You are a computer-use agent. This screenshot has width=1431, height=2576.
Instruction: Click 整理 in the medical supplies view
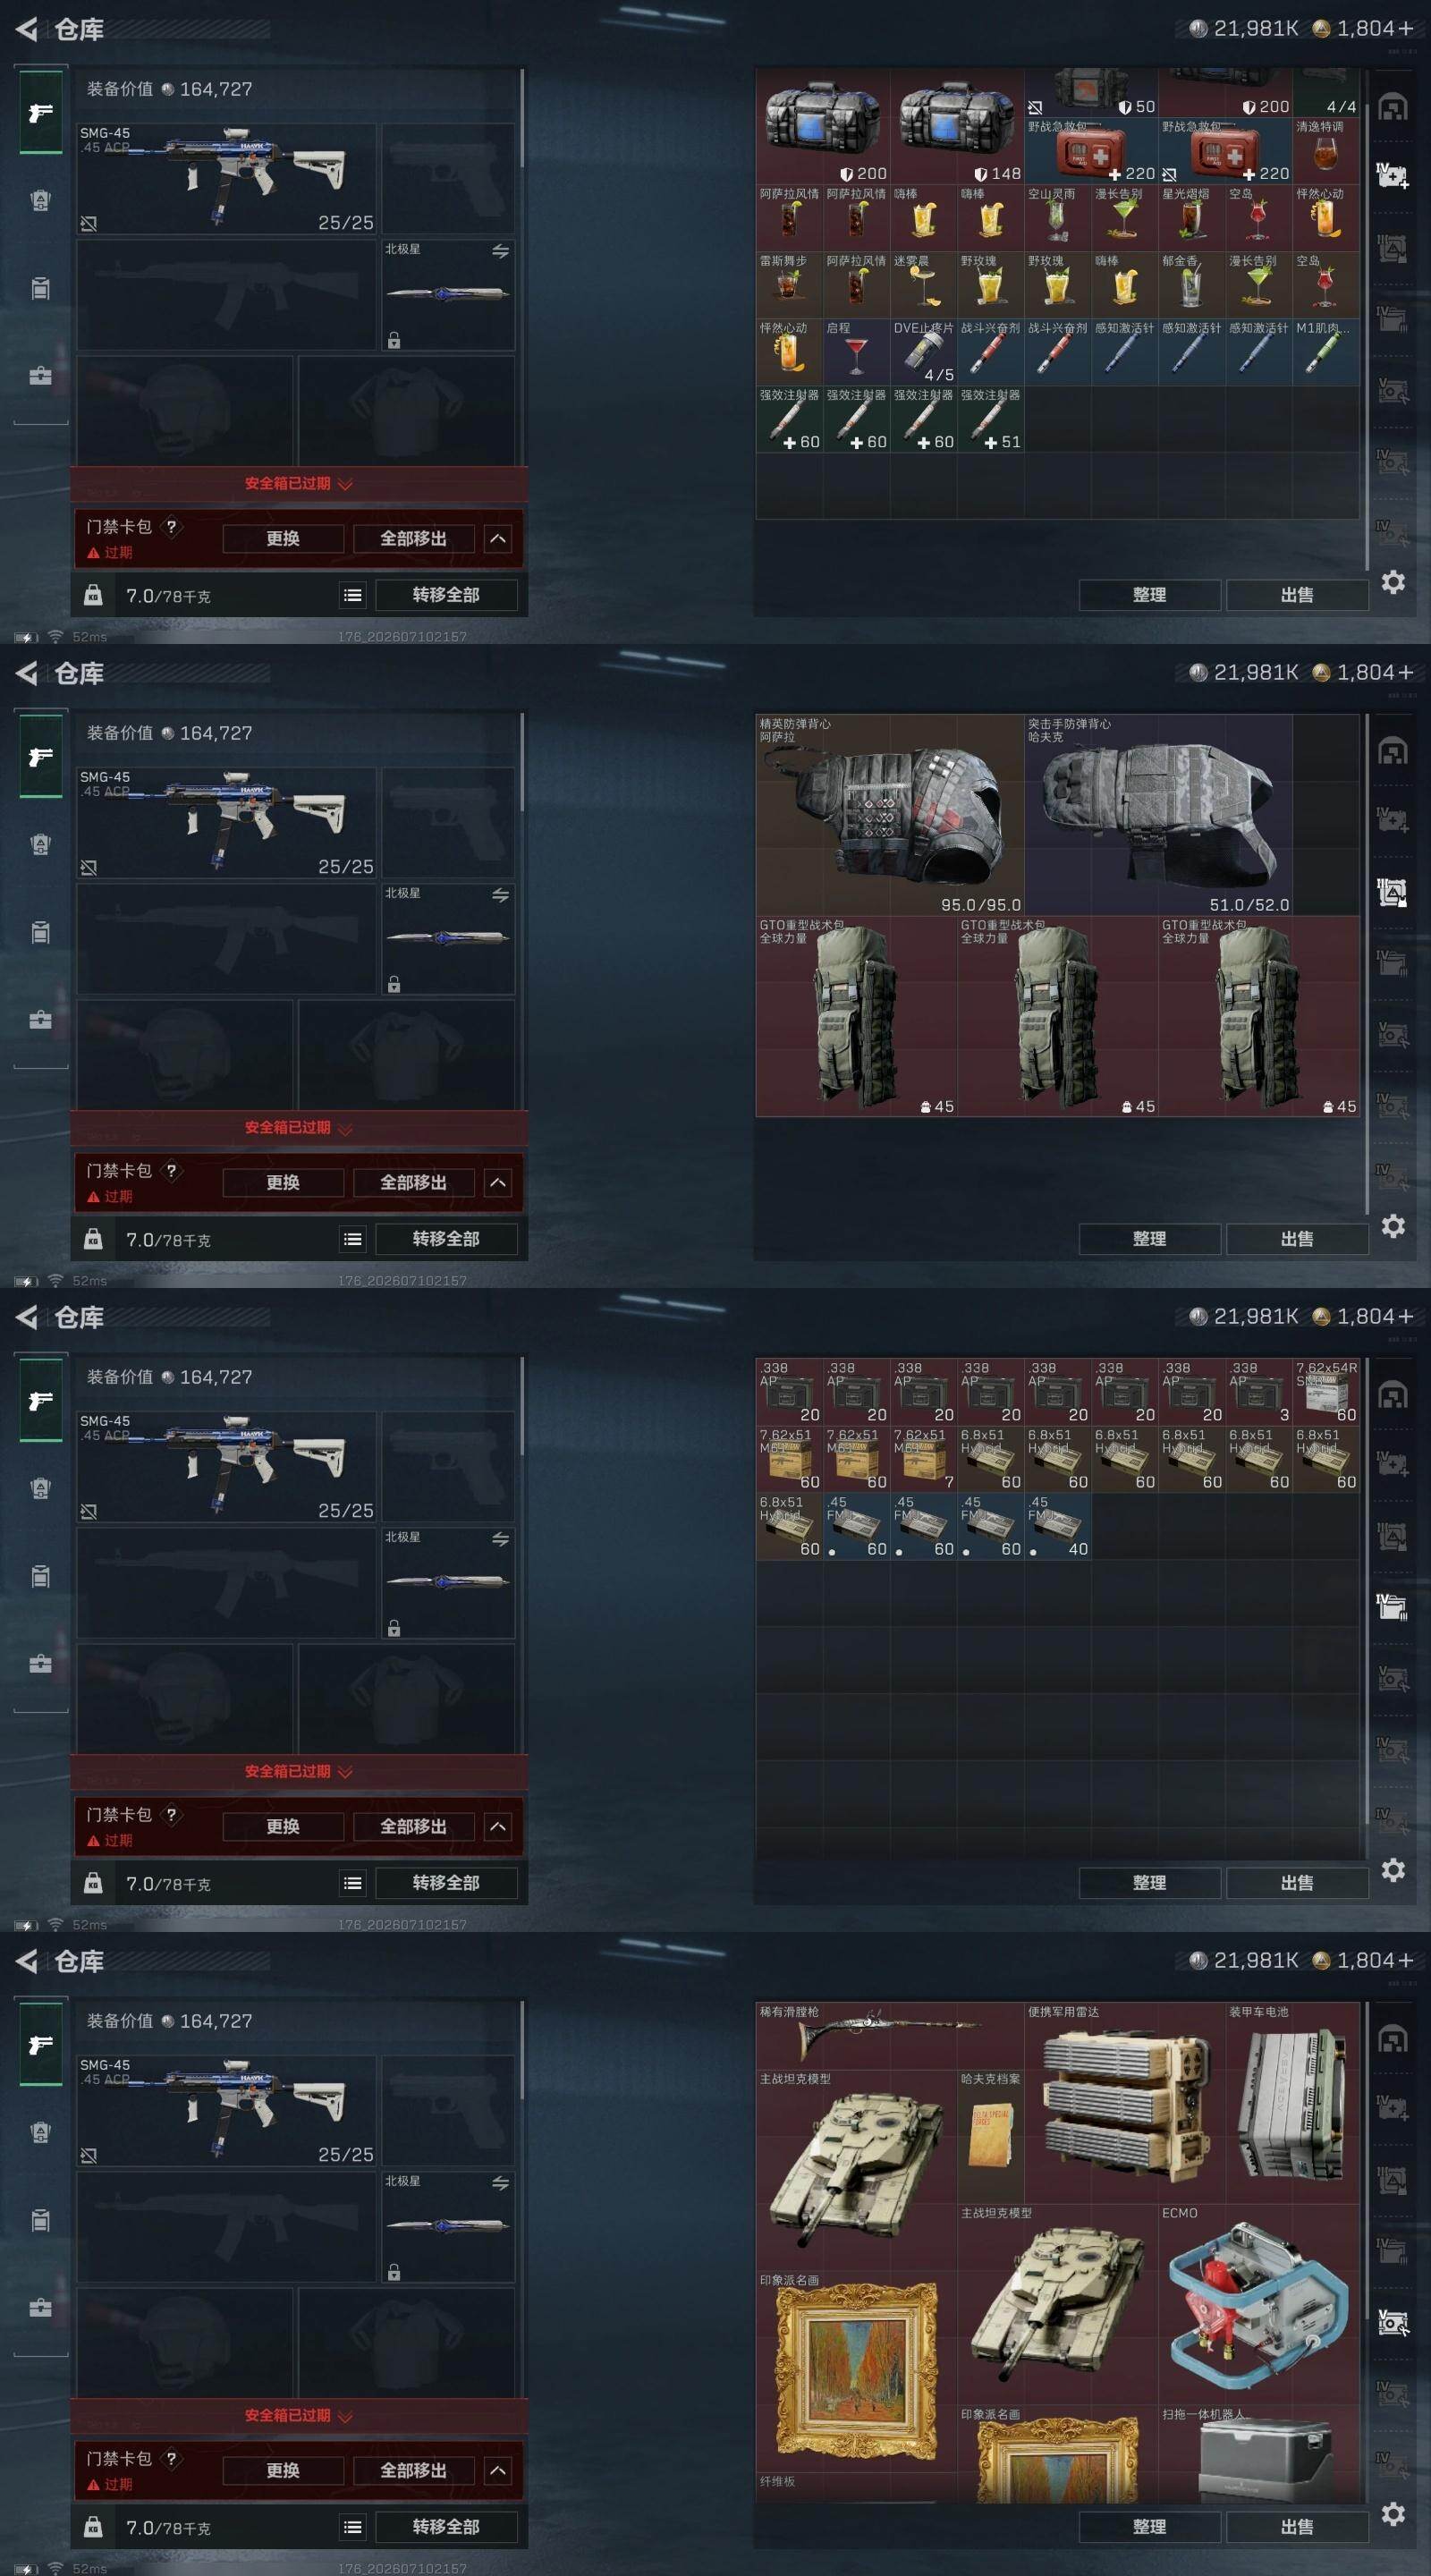click(x=1149, y=595)
